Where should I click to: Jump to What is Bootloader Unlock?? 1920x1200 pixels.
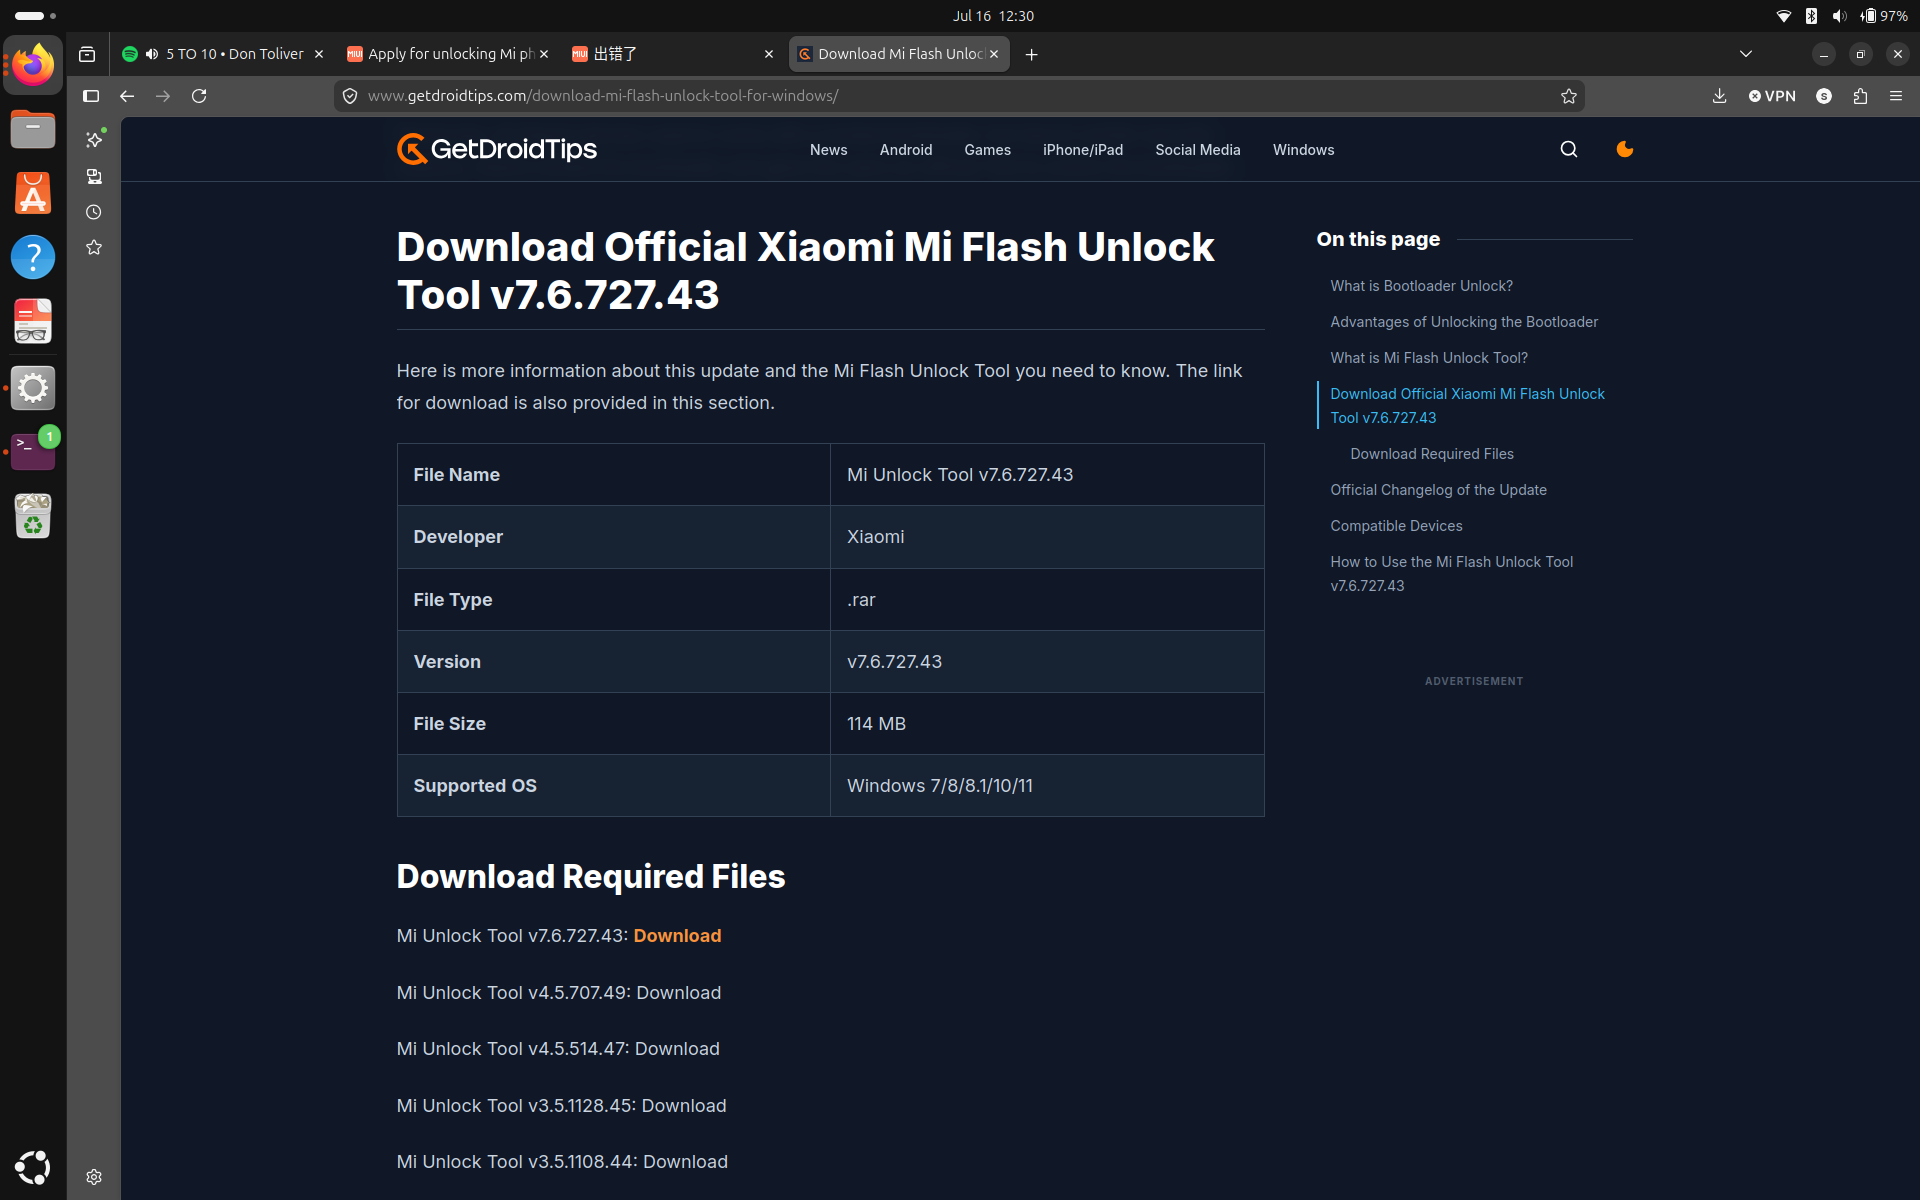(1422, 286)
